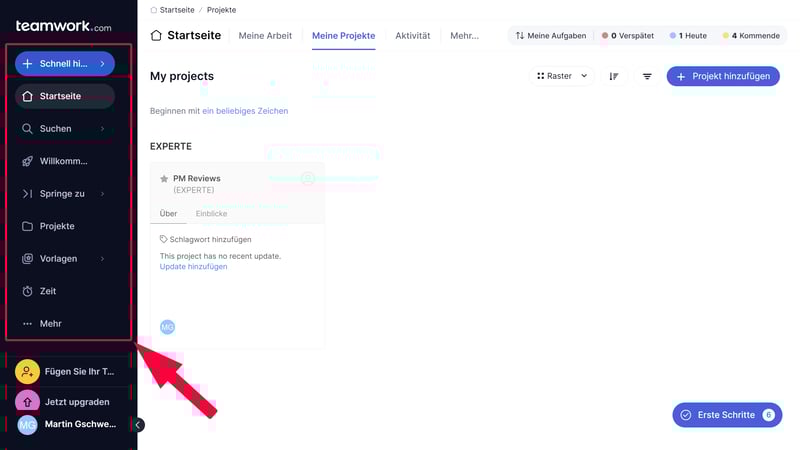Click the Projekte breadcrumb
This screenshot has width=800, height=450.
tap(221, 10)
